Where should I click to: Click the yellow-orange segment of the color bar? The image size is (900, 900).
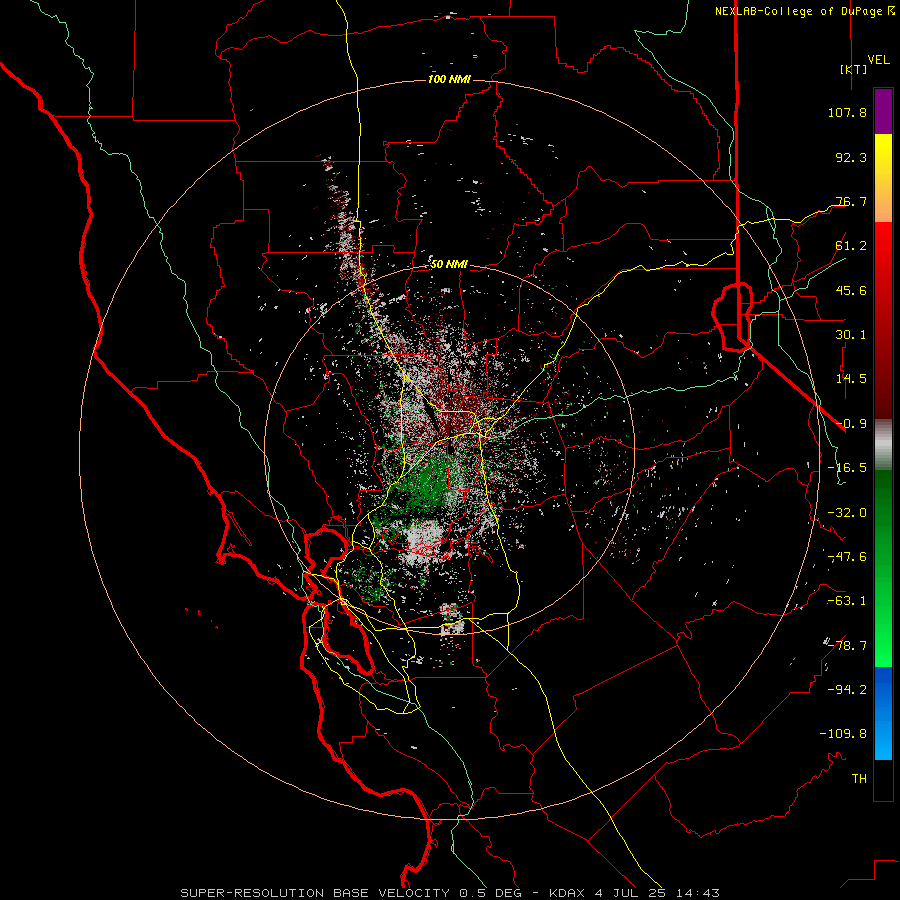tap(883, 178)
